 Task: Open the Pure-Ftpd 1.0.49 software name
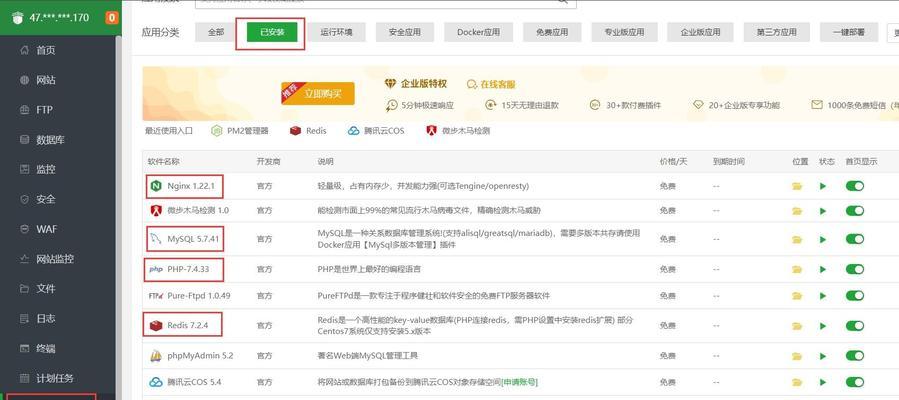point(198,296)
